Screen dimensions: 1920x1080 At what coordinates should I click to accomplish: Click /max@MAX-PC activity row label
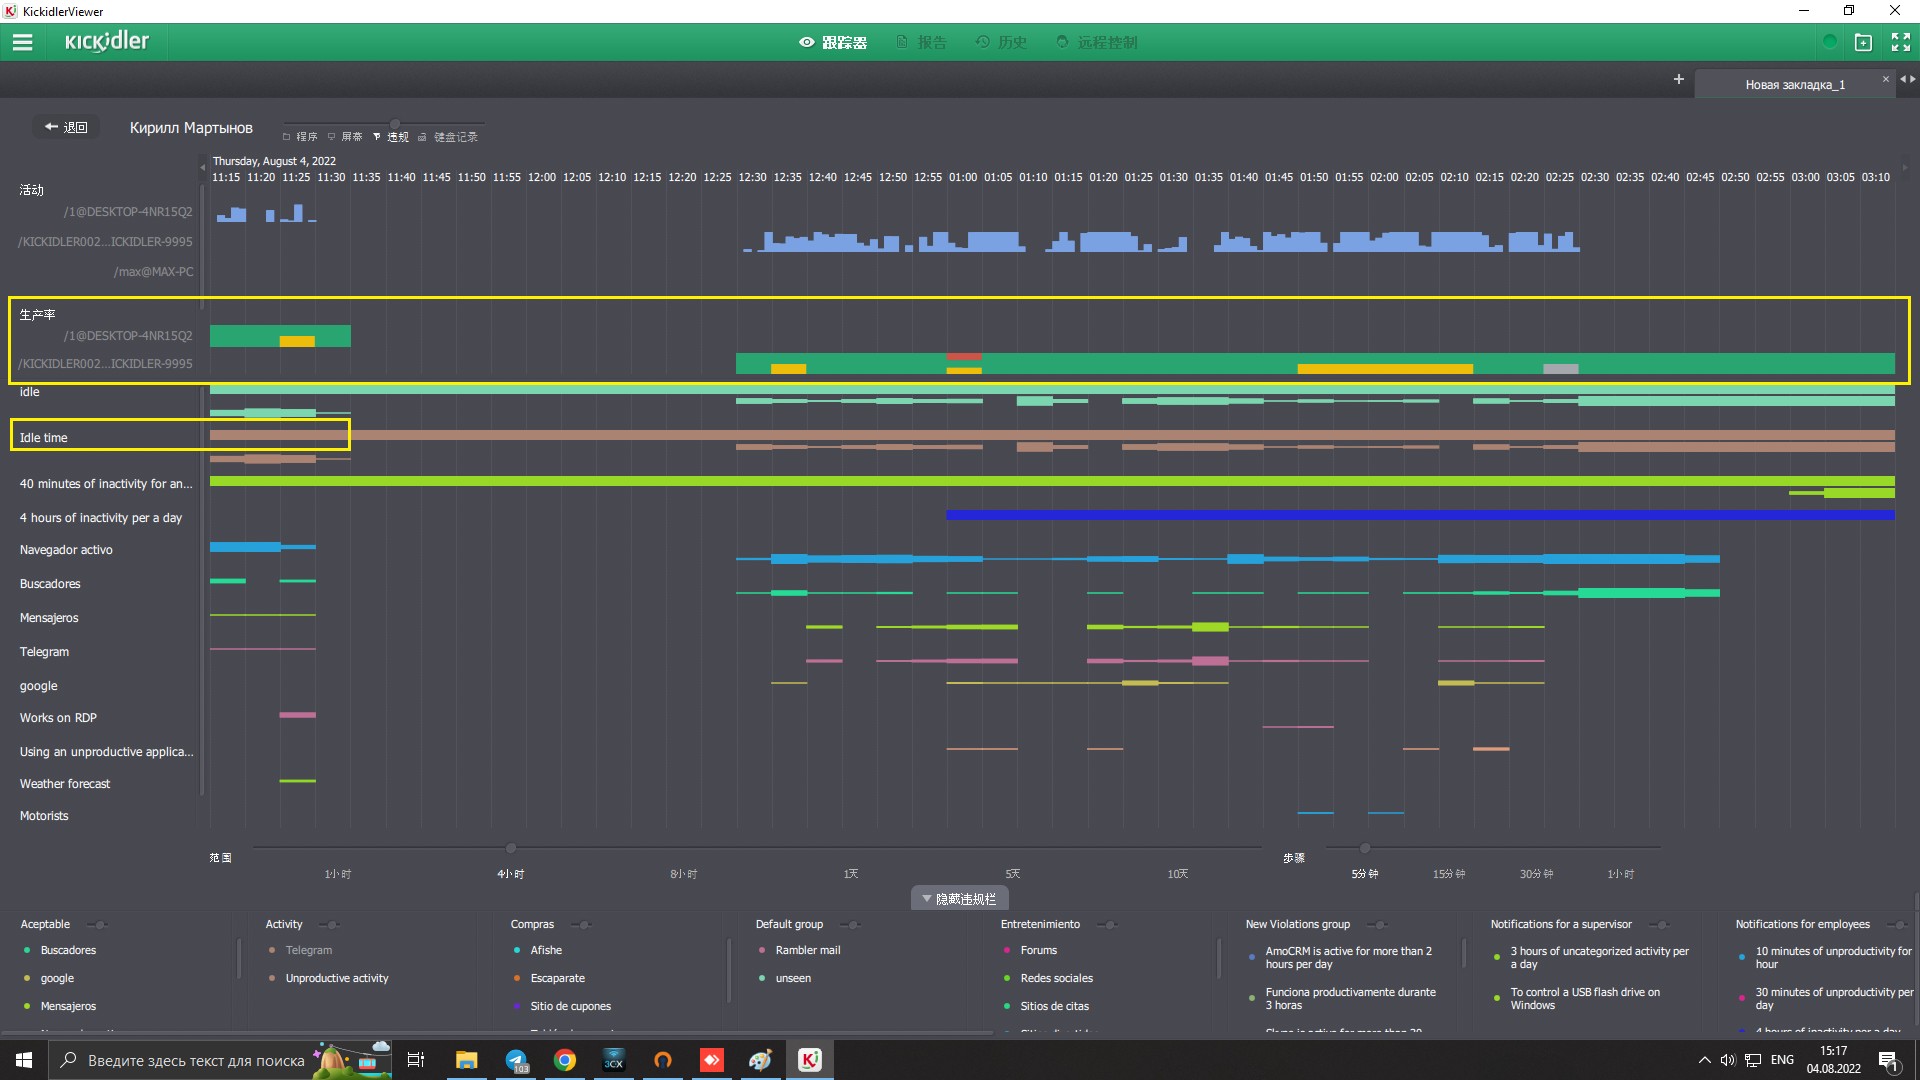pyautogui.click(x=153, y=272)
